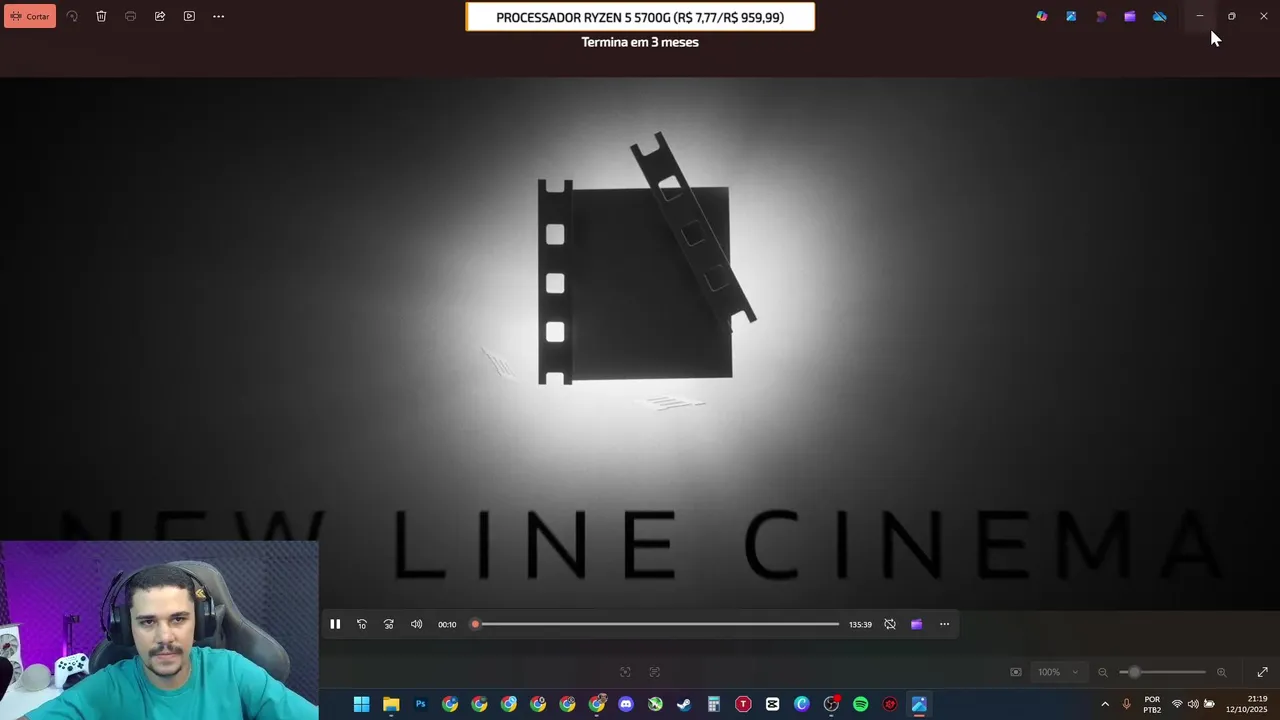Image resolution: width=1280 pixels, height=720 pixels.
Task: Open File Explorer from the taskbar
Action: tap(391, 704)
